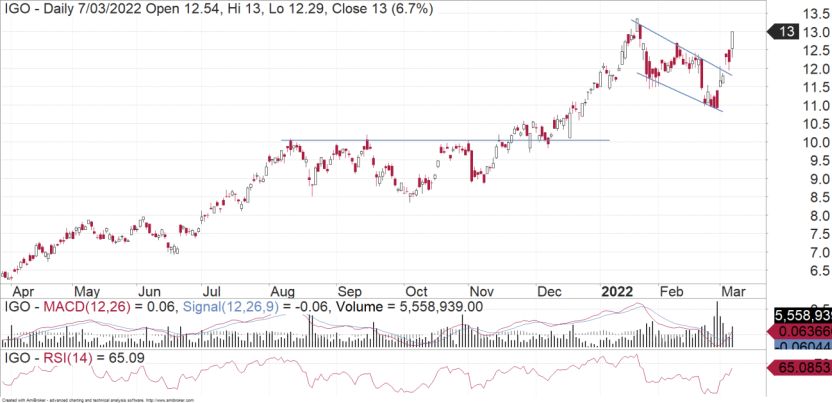
Task: Click the blue signal value tag -0.06044
Action: [803, 345]
